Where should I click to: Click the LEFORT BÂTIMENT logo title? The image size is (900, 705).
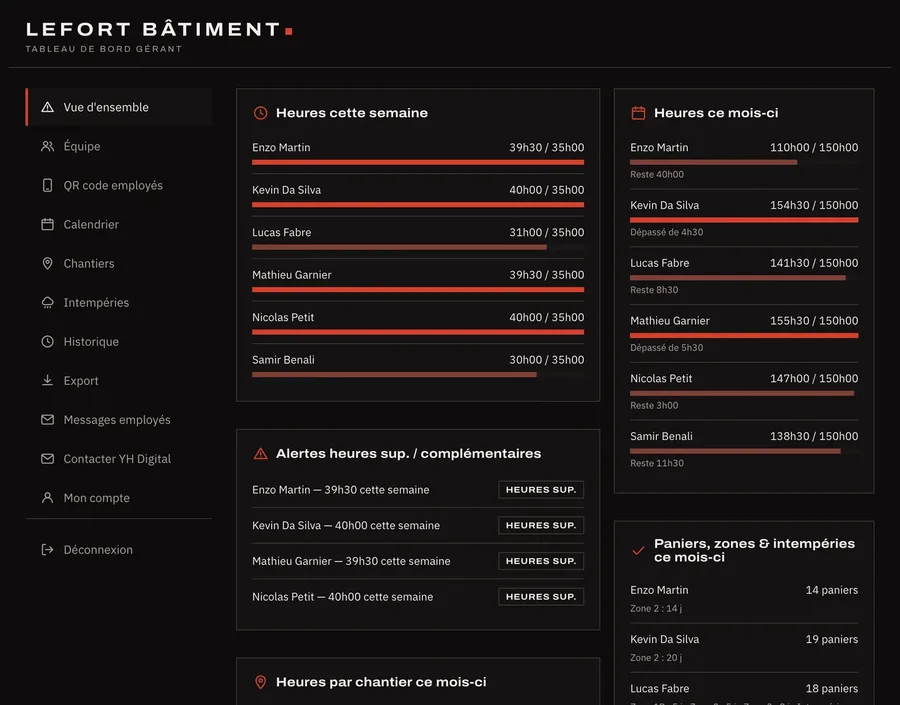point(159,29)
